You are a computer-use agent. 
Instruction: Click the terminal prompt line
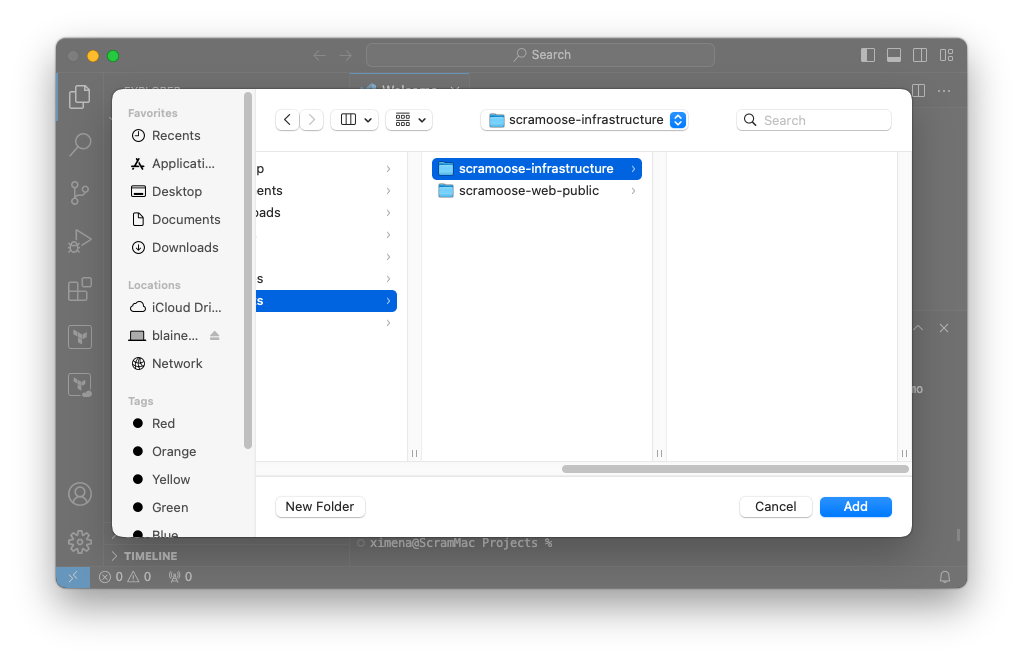click(x=461, y=543)
